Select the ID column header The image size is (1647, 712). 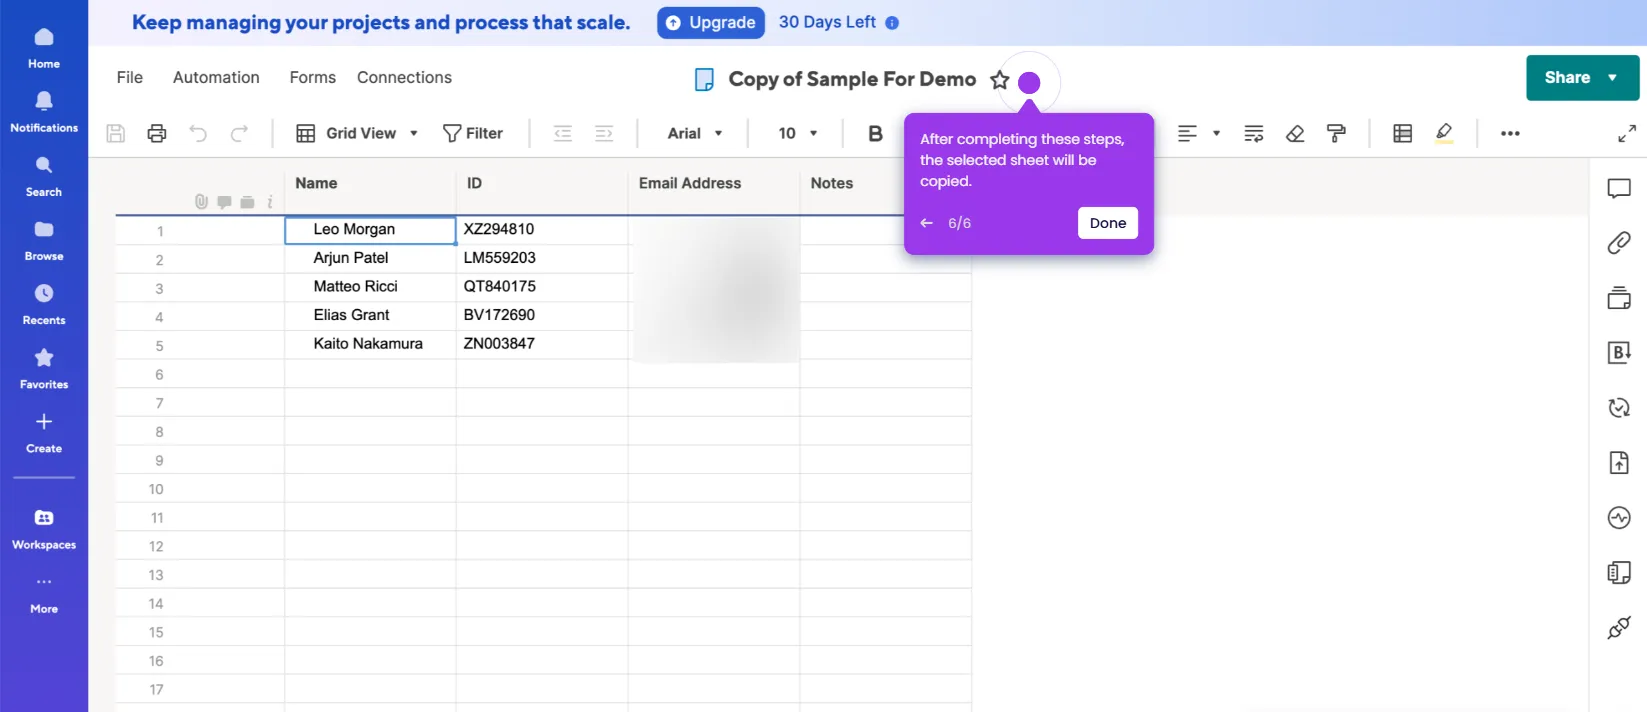(542, 184)
